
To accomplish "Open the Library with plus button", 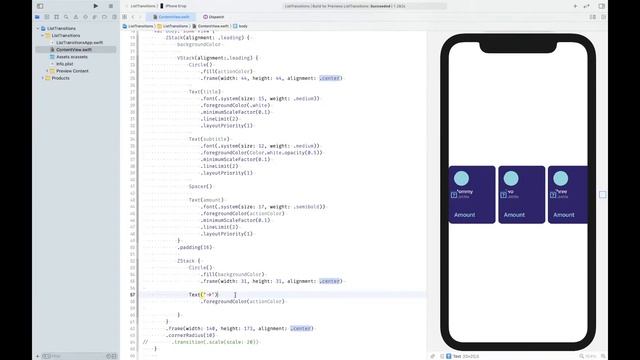I will click(575, 6).
